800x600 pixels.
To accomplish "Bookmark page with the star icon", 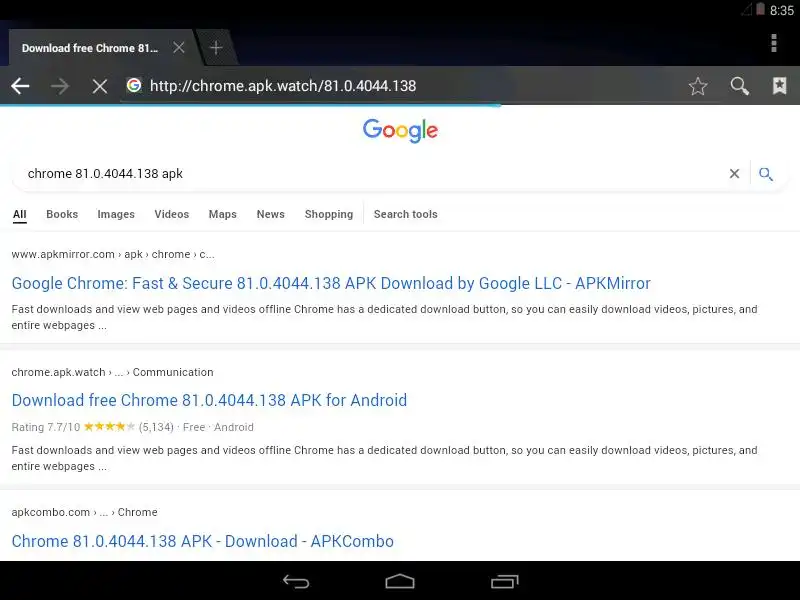I will (697, 86).
